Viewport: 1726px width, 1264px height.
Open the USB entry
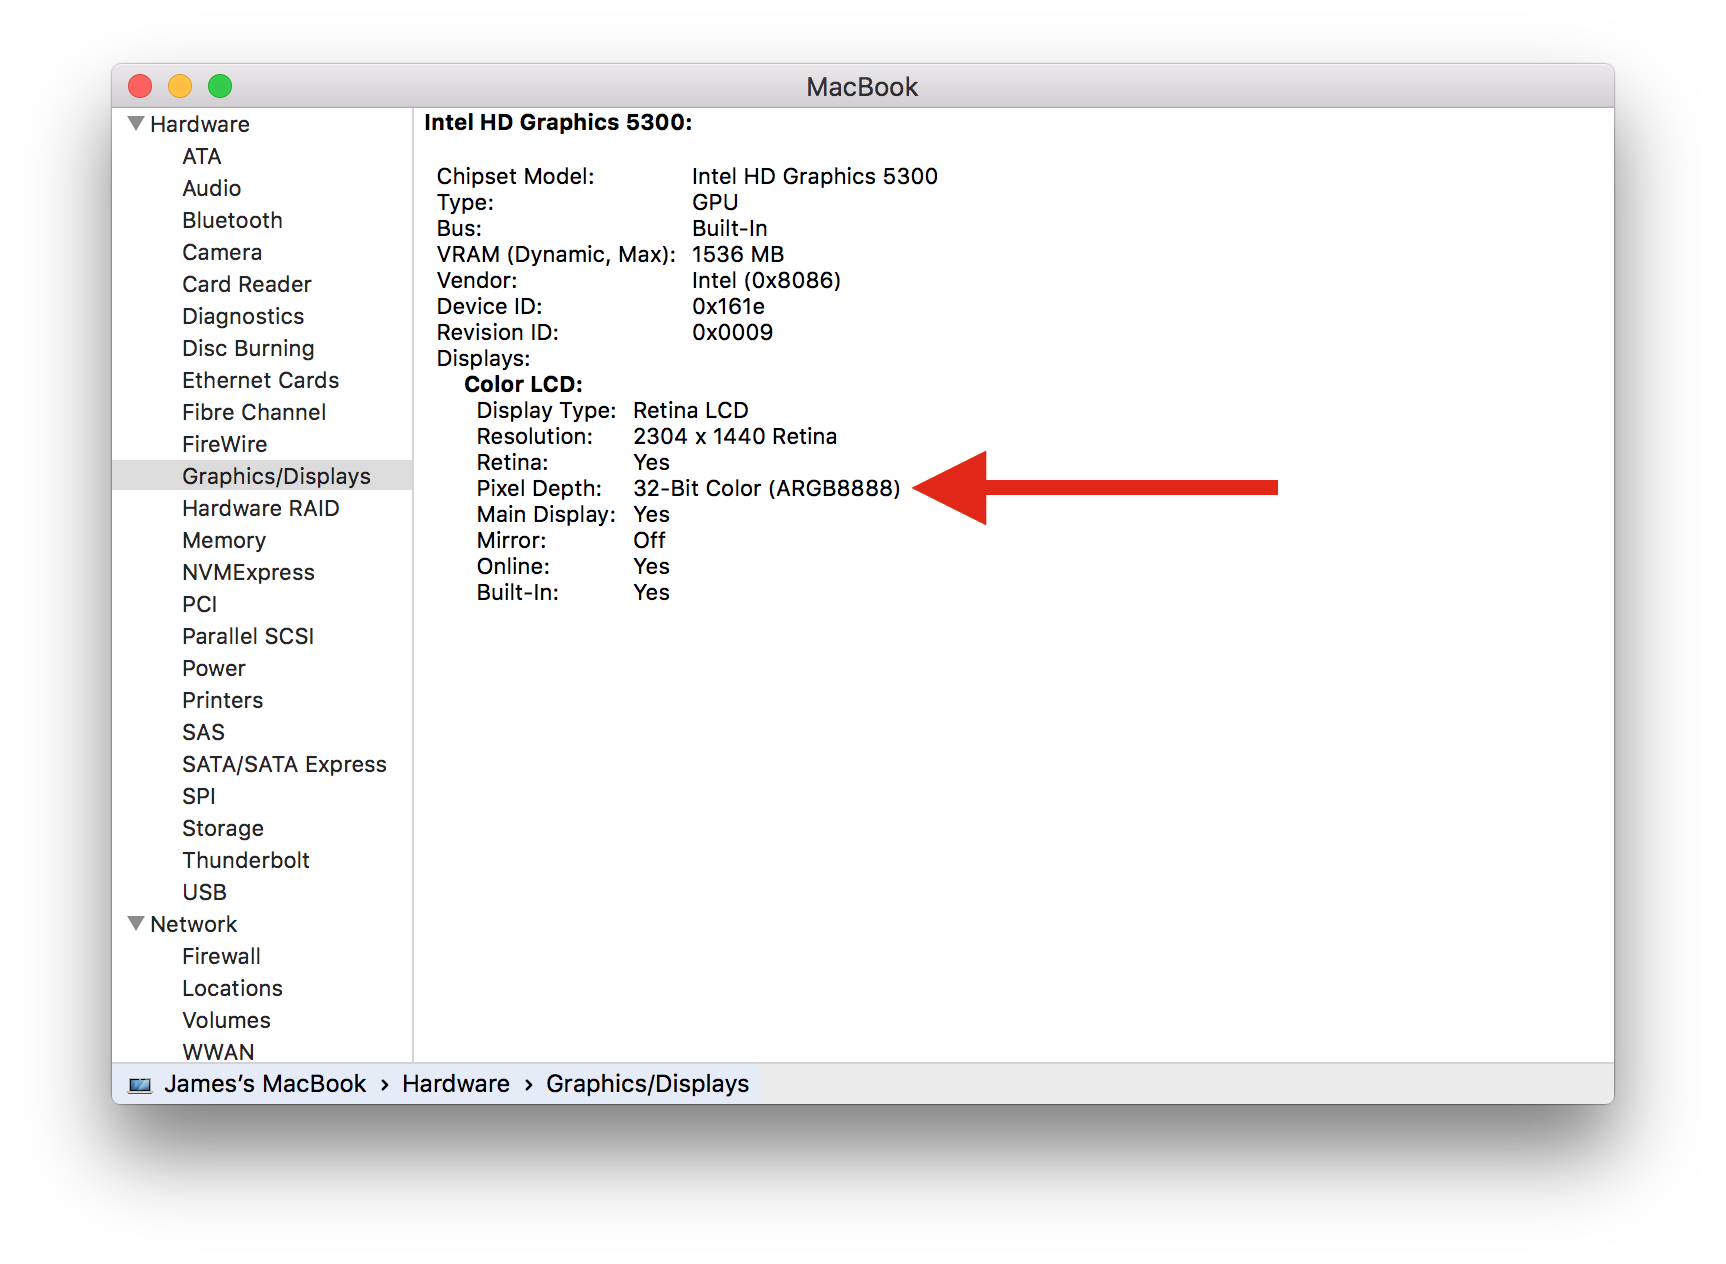coord(205,892)
